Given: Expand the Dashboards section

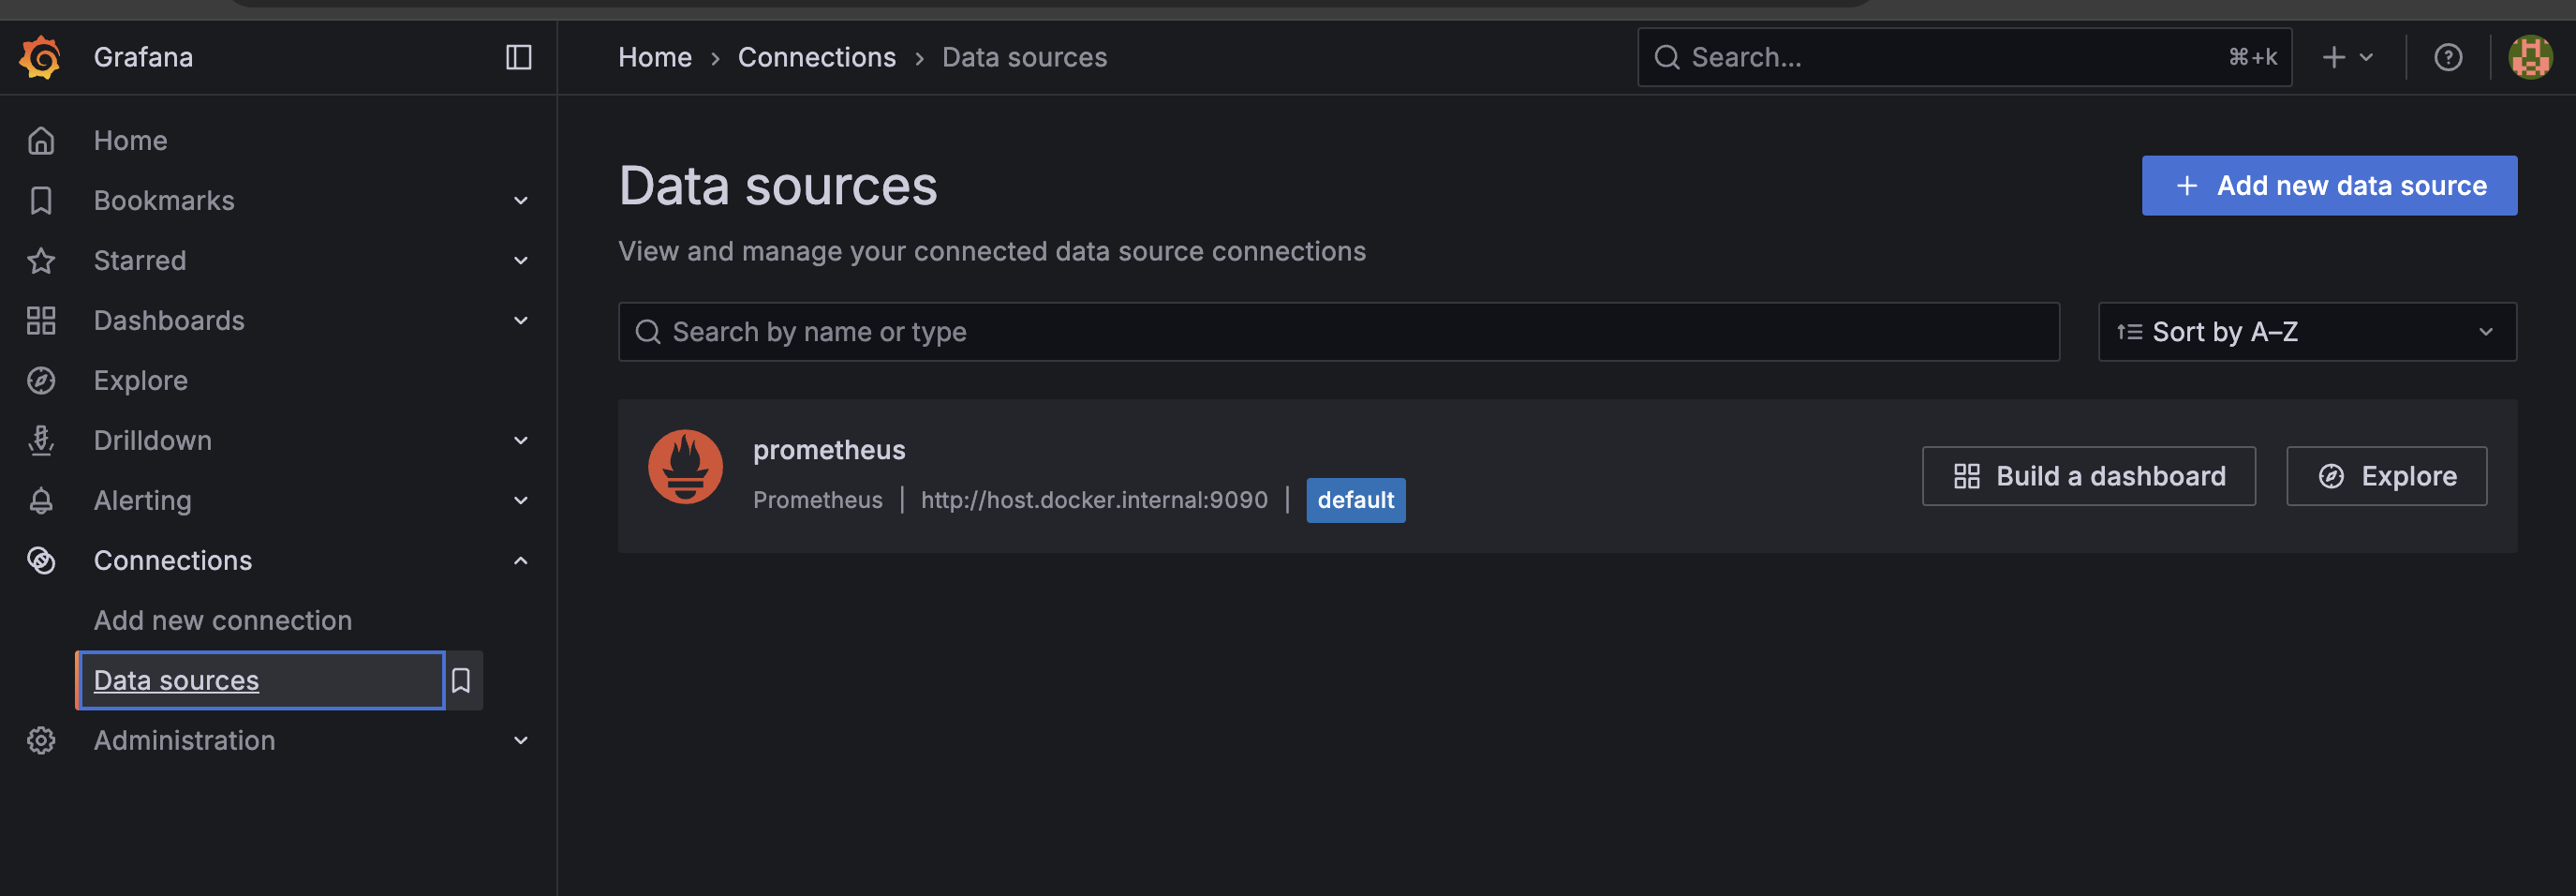Looking at the screenshot, I should point(521,320).
